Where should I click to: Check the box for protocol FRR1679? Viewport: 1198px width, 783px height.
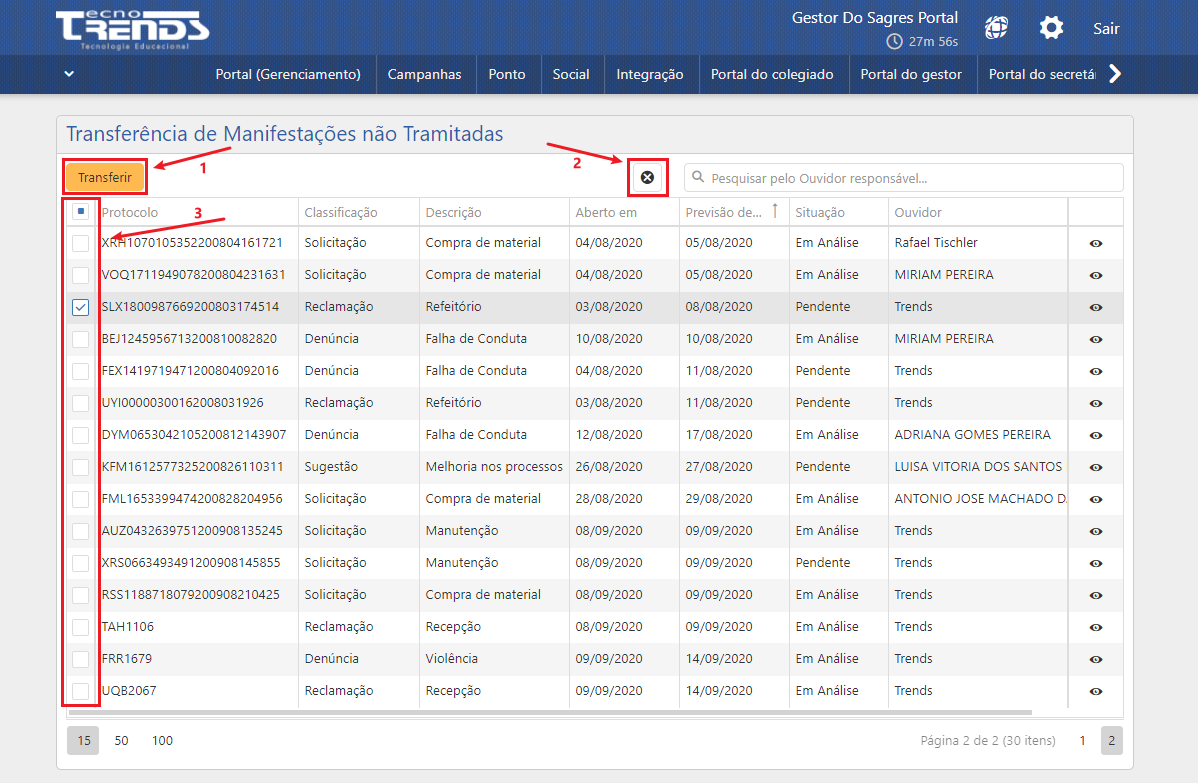click(81, 659)
